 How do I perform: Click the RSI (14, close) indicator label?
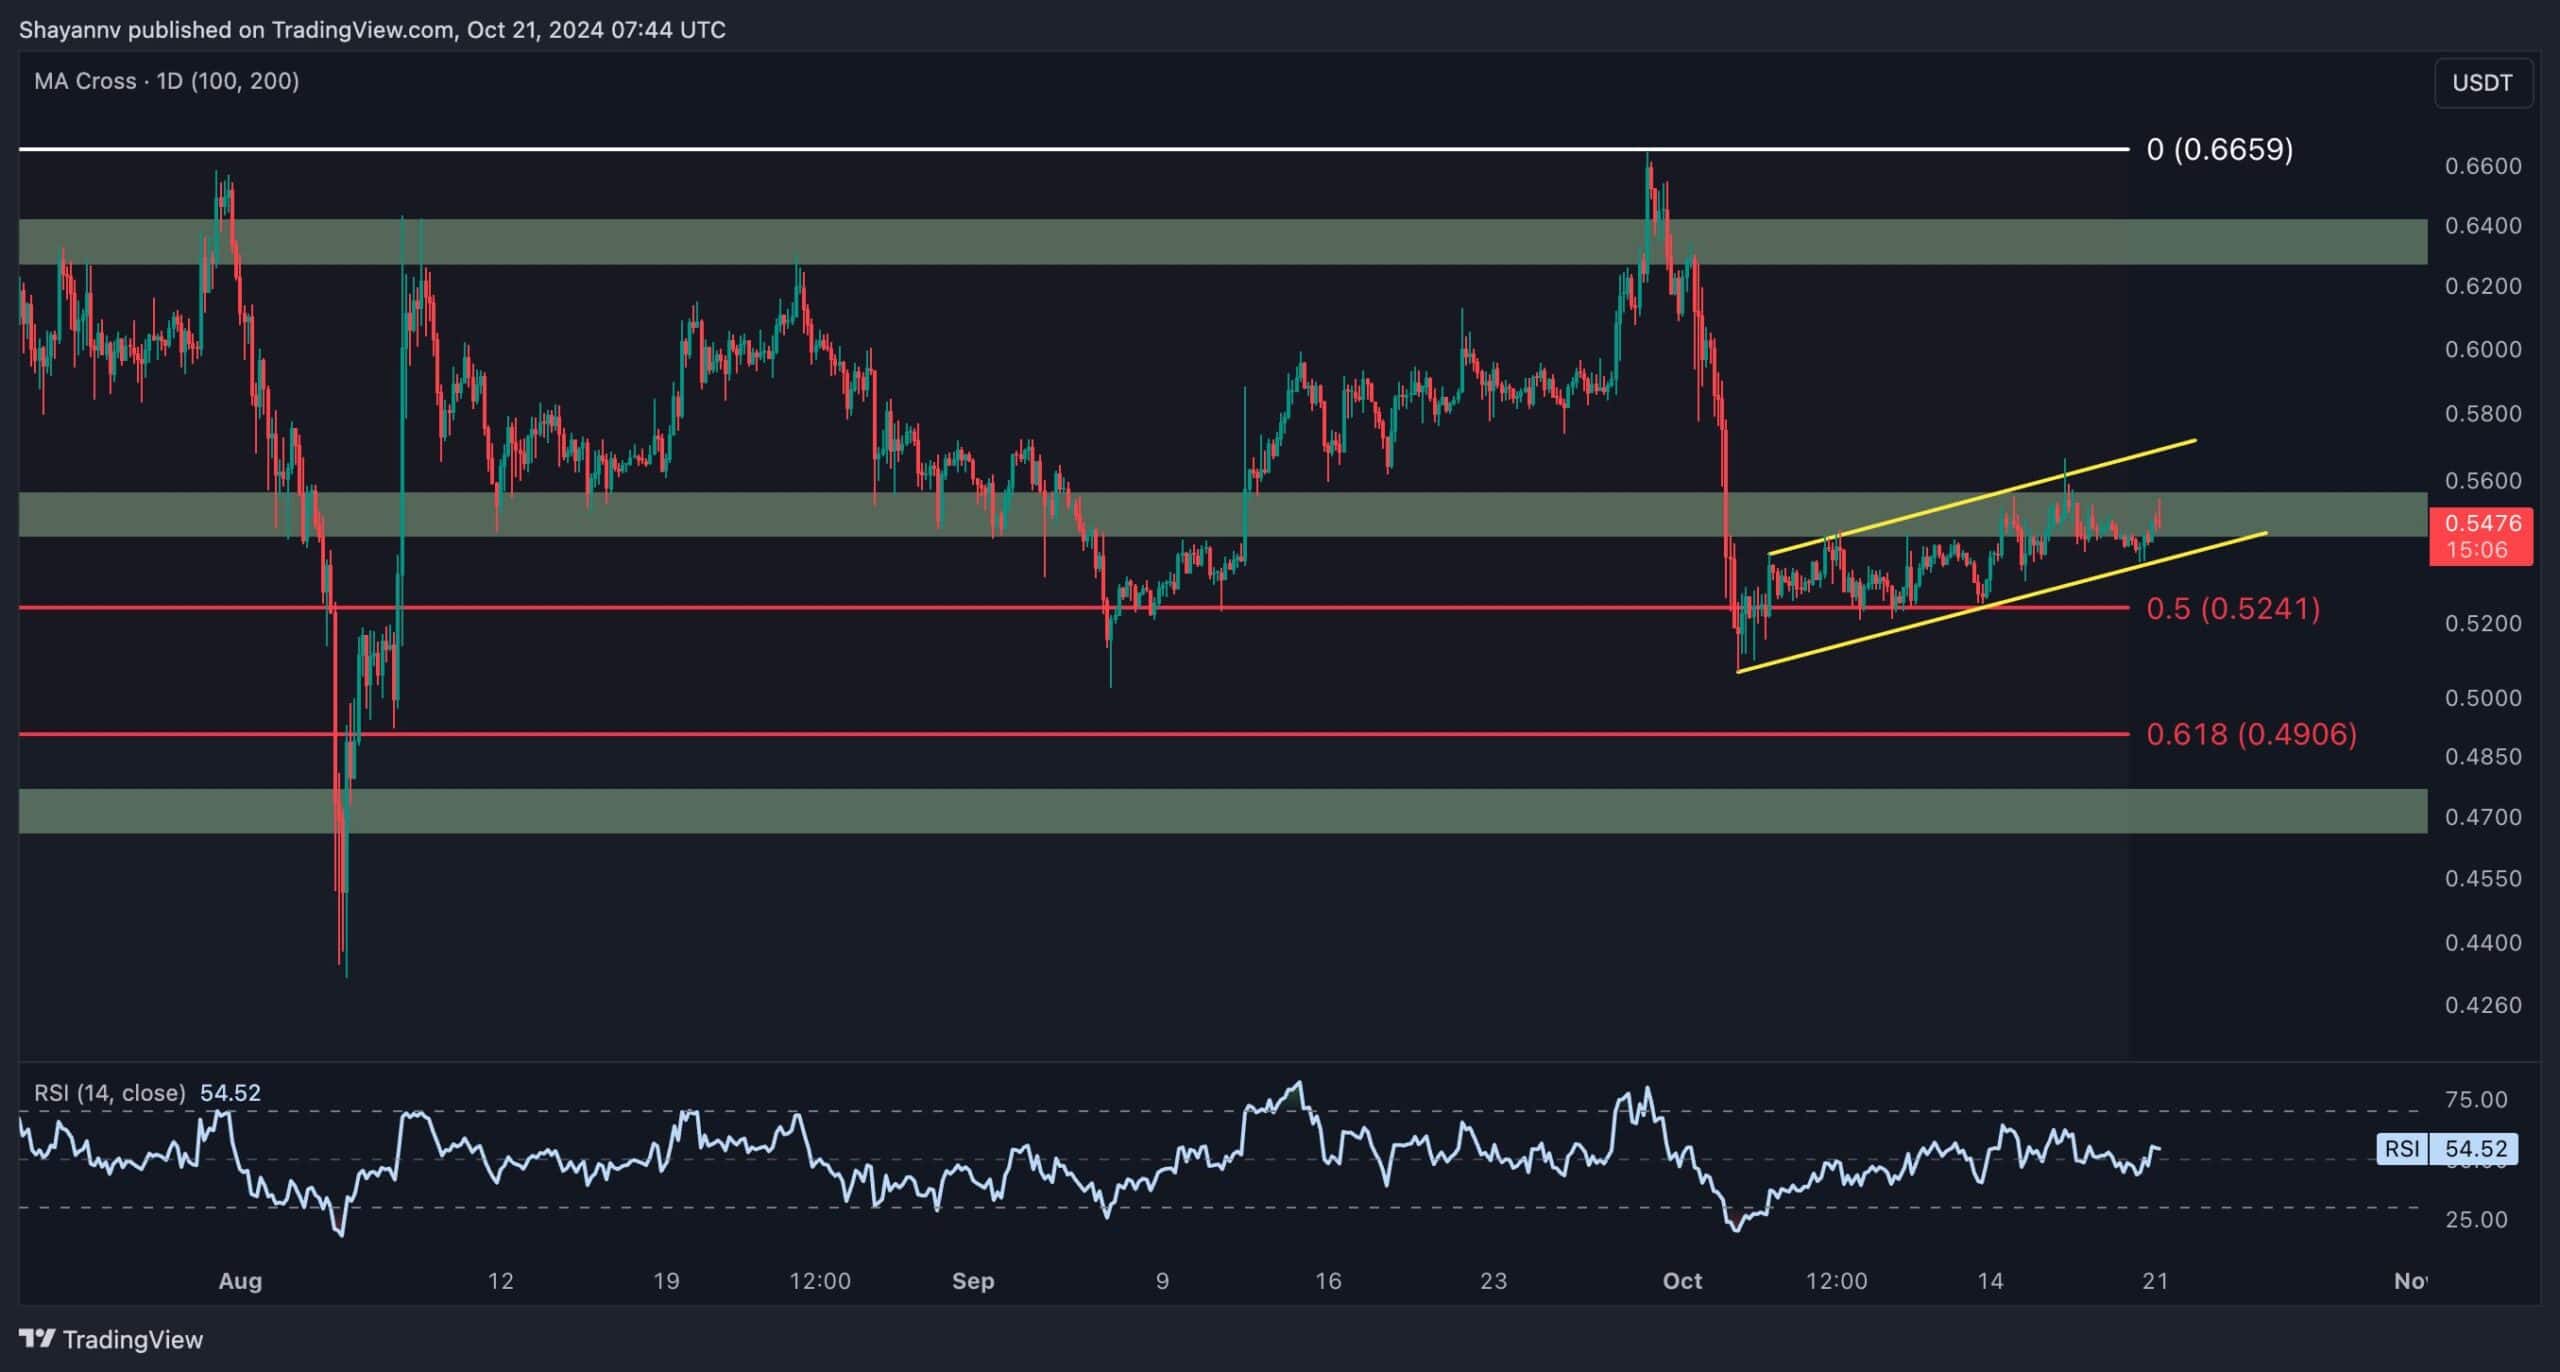pyautogui.click(x=110, y=1092)
